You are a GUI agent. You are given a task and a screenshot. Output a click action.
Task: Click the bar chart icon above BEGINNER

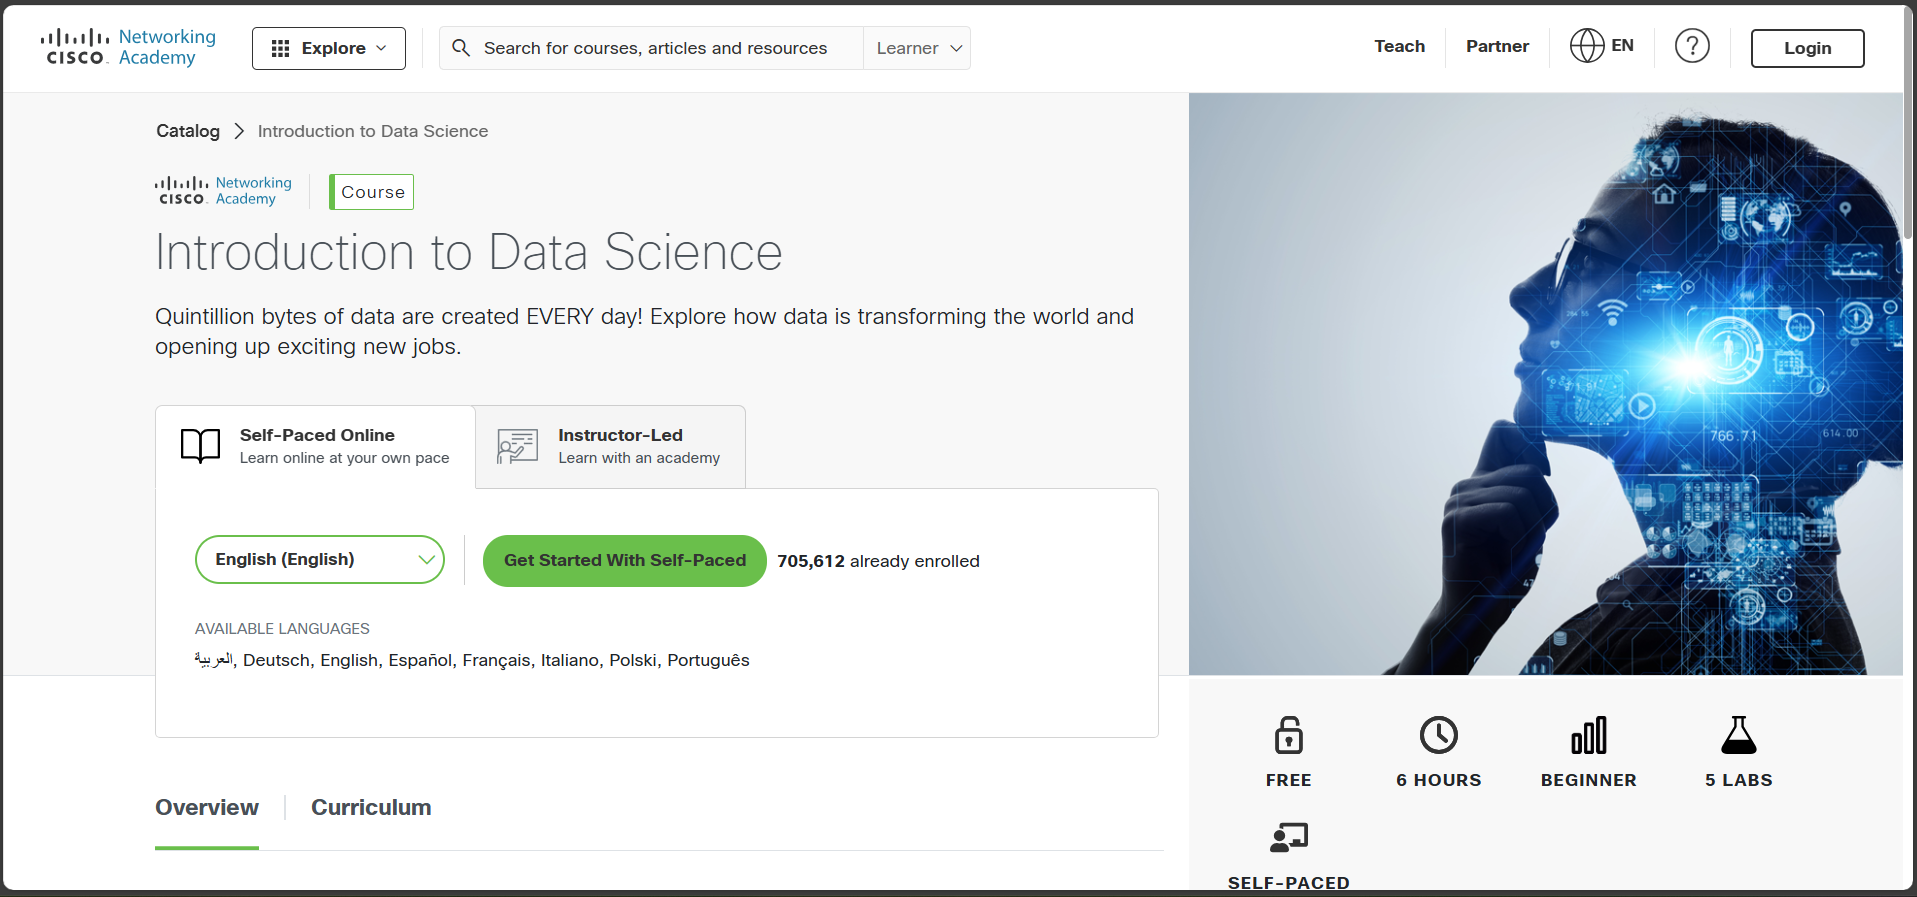tap(1589, 735)
